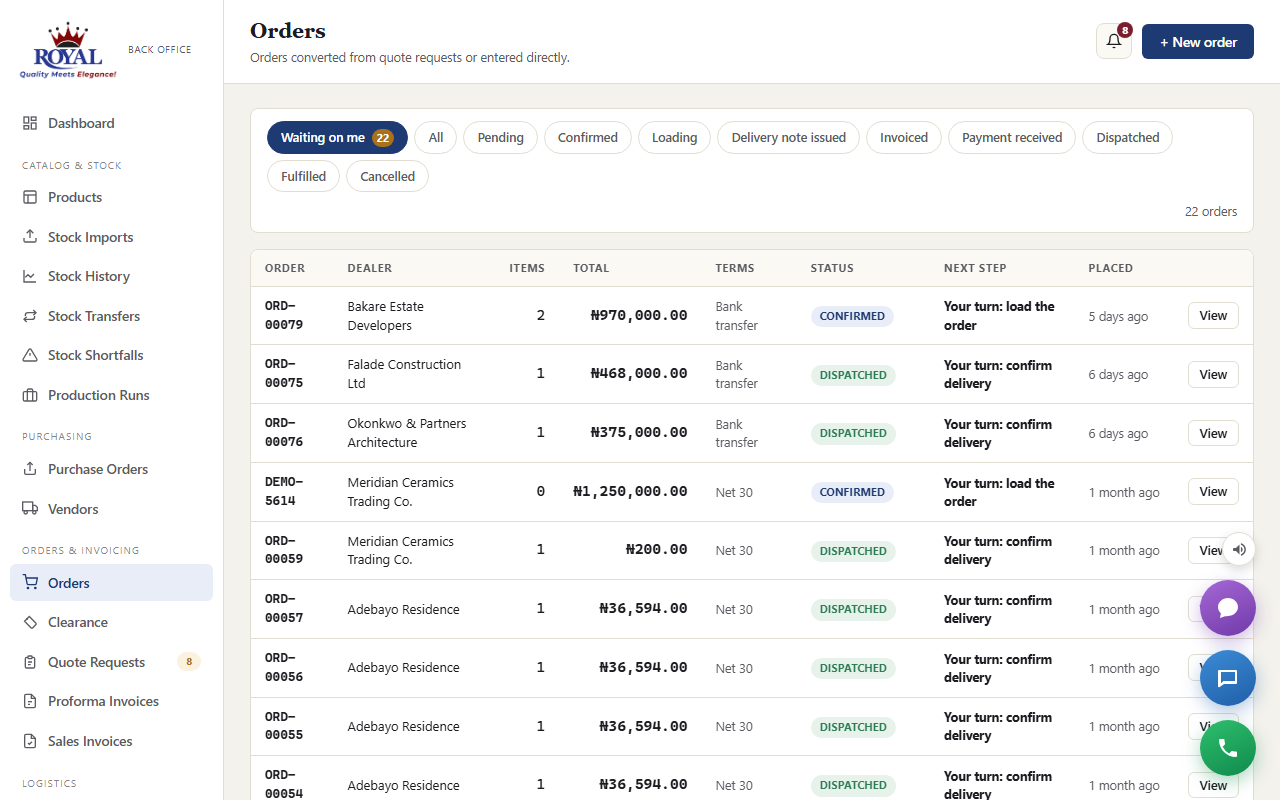Click the Stock Transfers arrows icon
This screenshot has width=1280, height=800.
coord(30,316)
